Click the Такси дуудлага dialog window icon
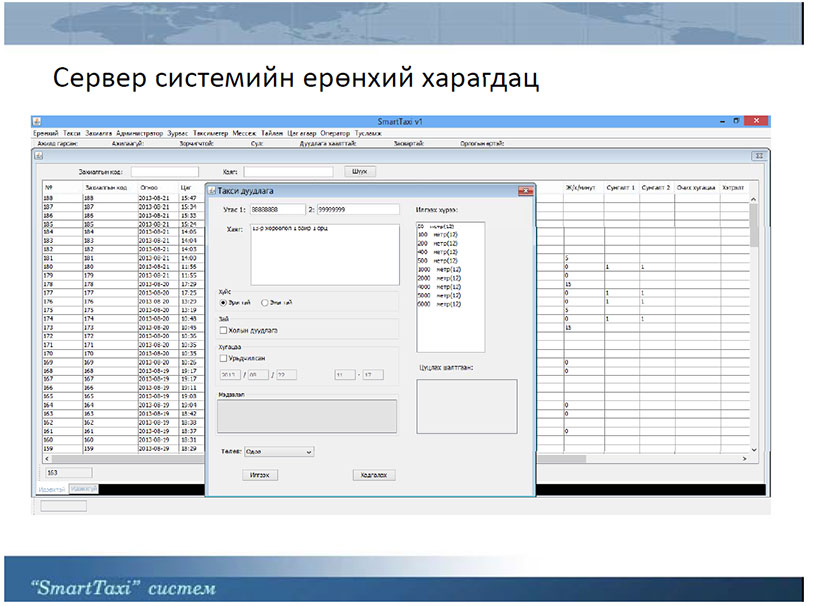This screenshot has width=813, height=606. coord(211,190)
